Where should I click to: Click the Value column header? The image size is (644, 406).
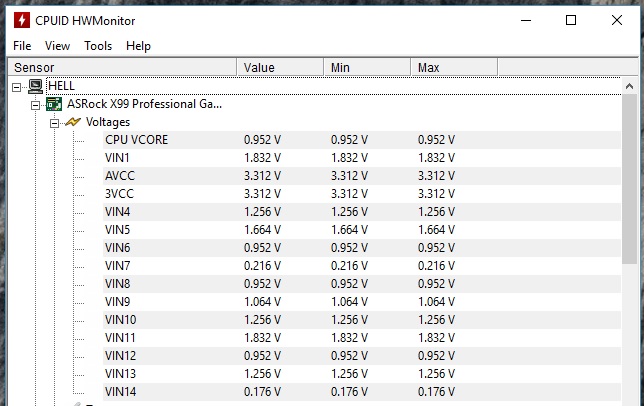point(280,67)
